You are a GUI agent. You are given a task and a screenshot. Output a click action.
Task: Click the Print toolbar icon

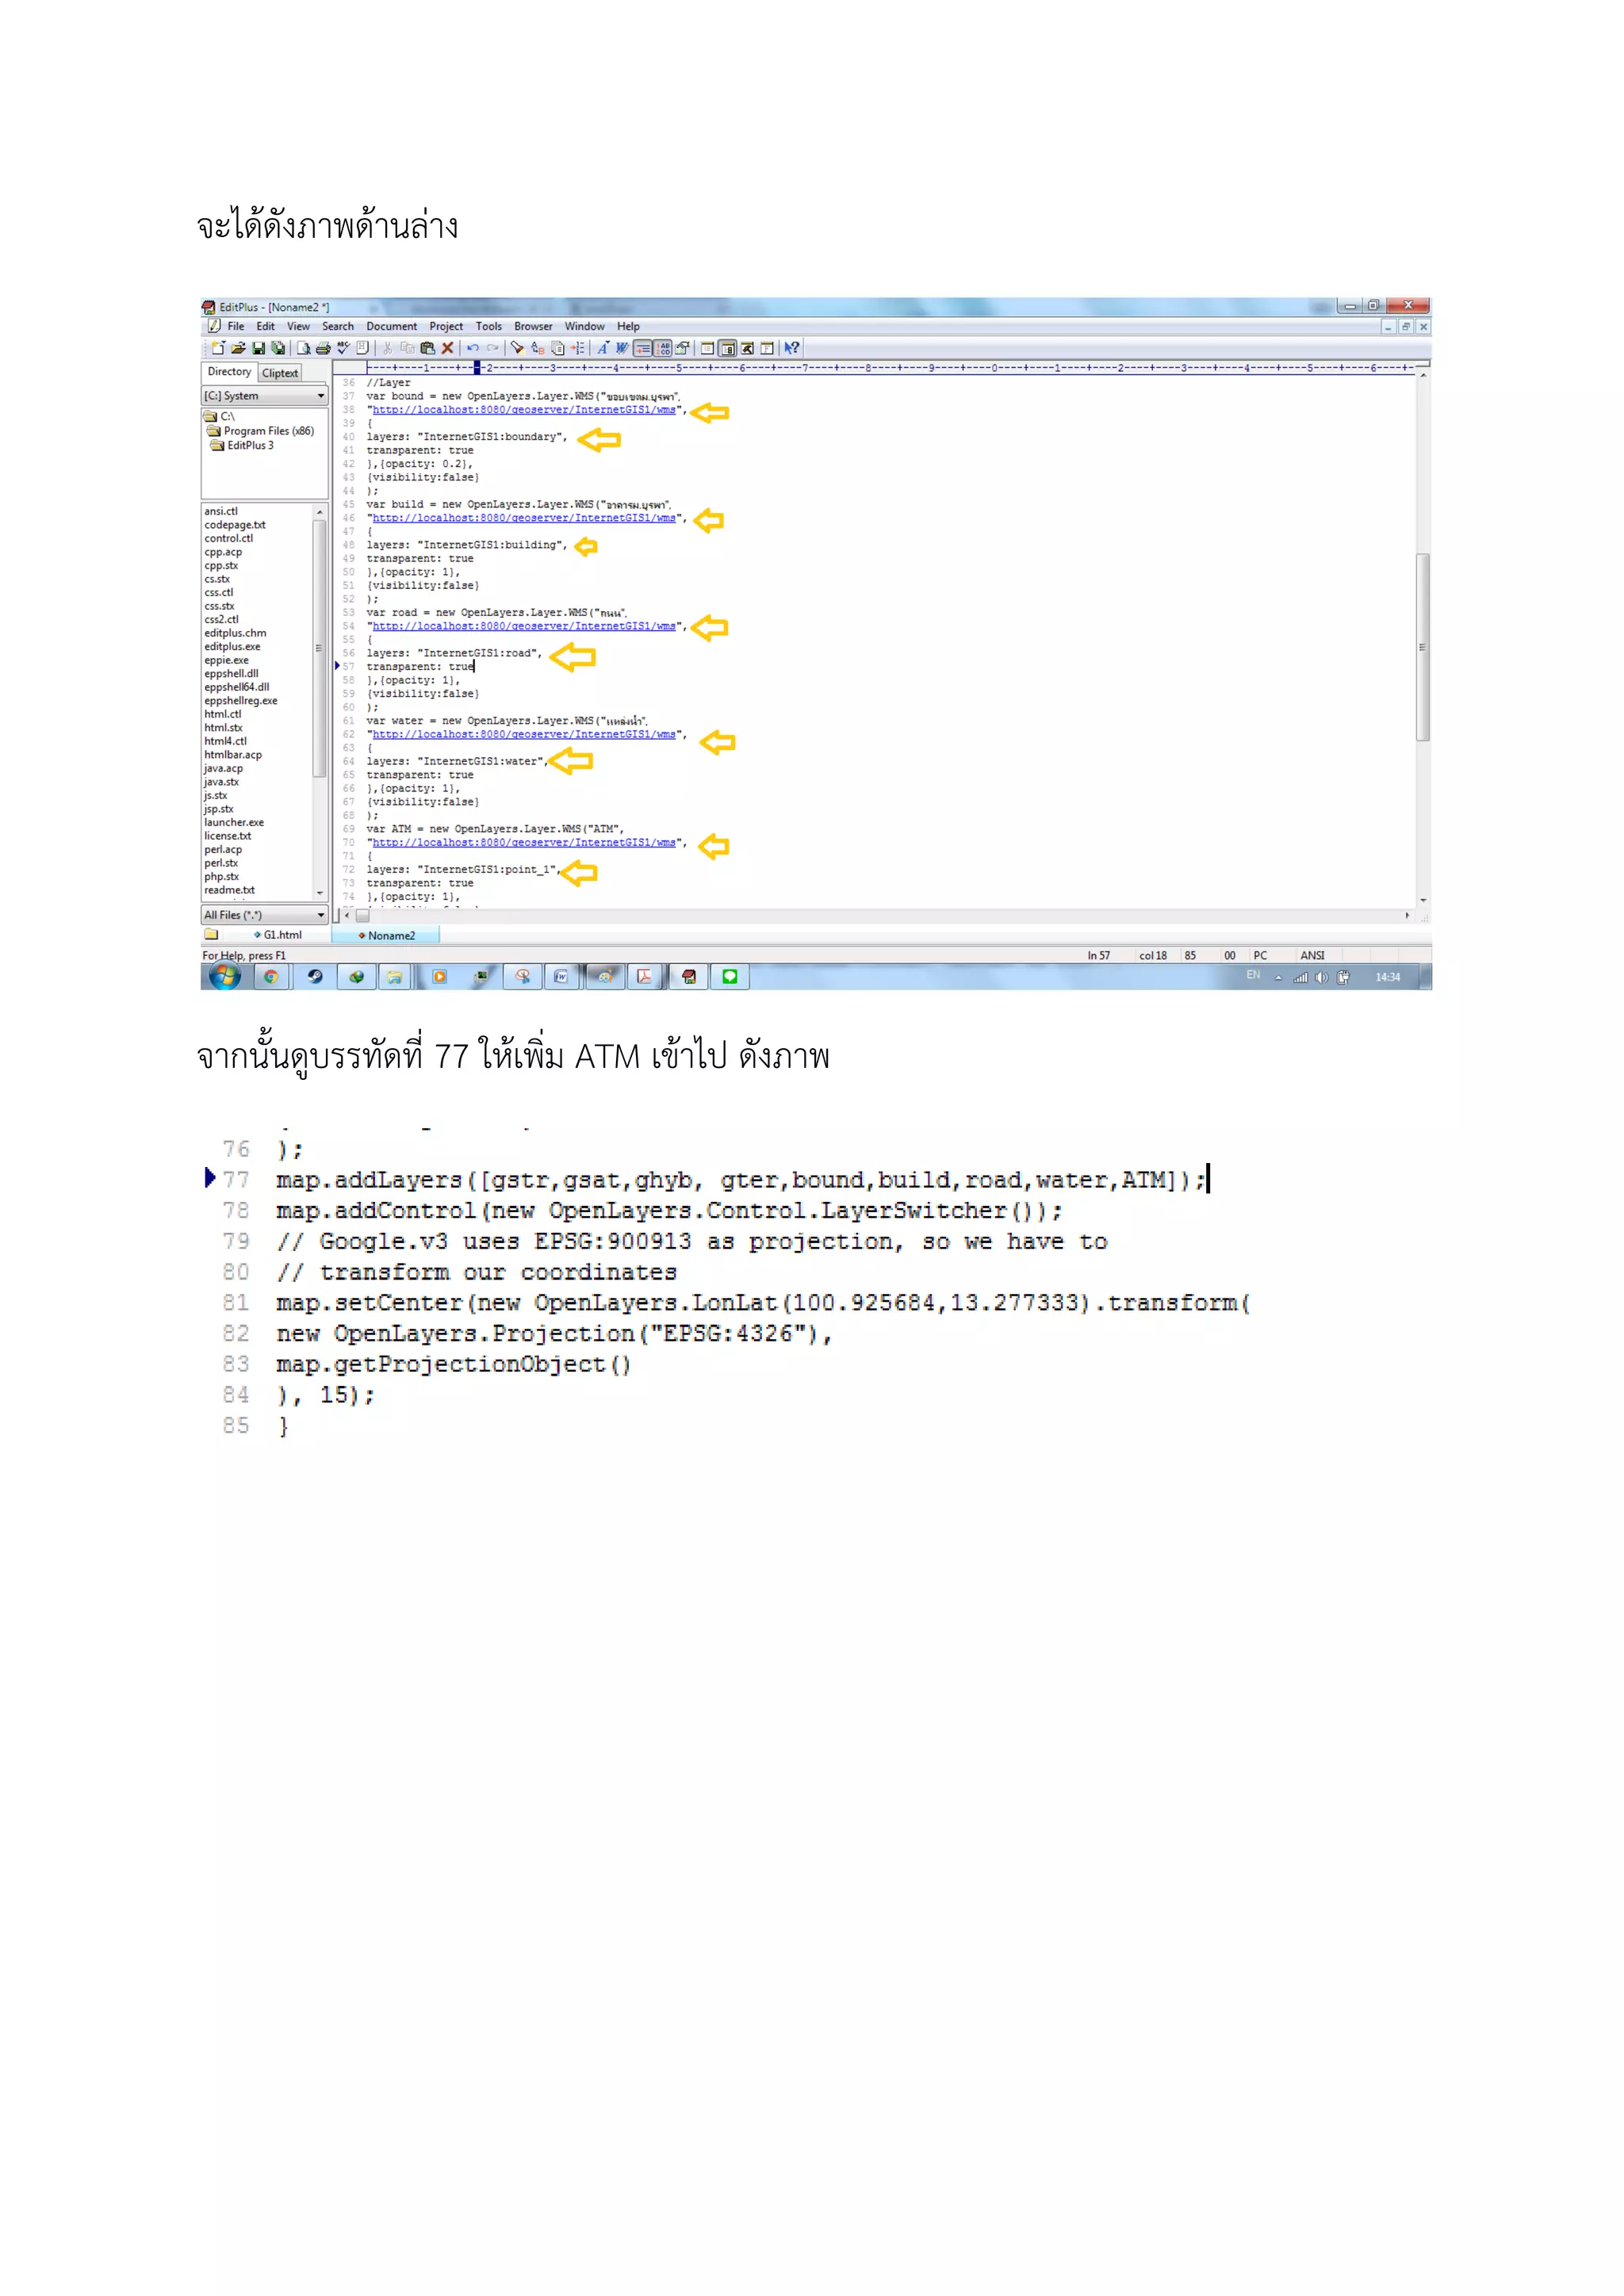(323, 348)
